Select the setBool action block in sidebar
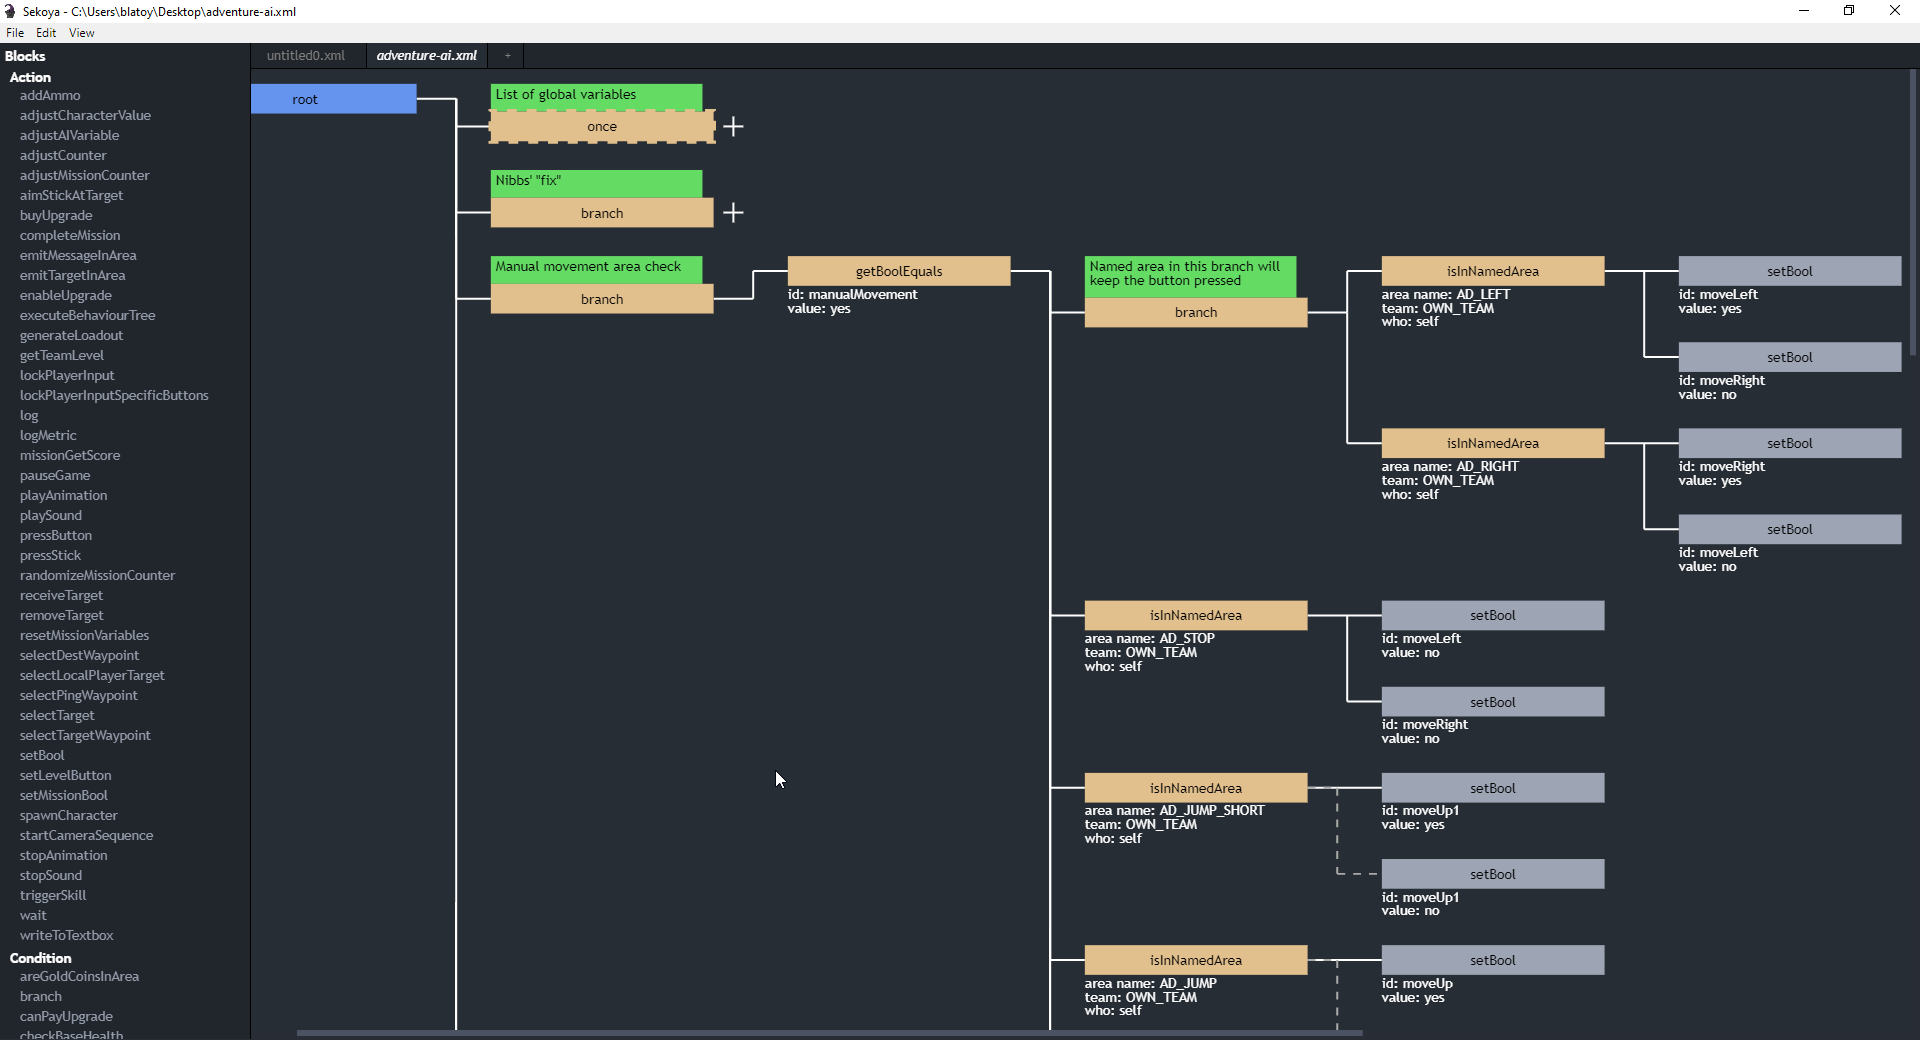This screenshot has width=1920, height=1040. click(x=41, y=755)
